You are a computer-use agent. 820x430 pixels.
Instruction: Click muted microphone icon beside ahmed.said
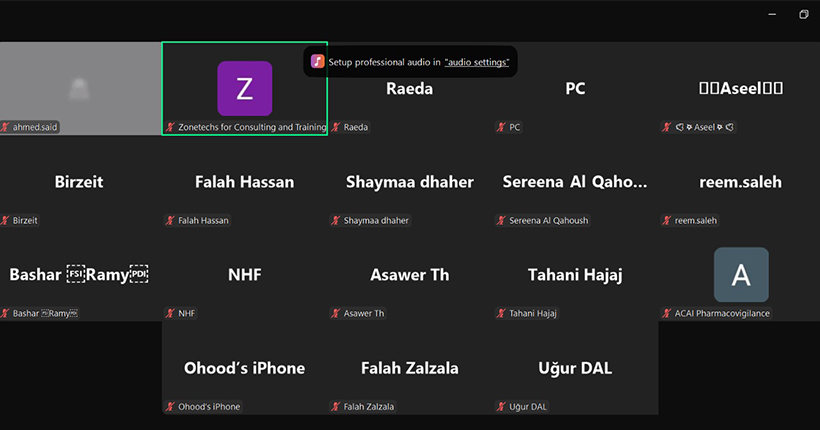5,128
